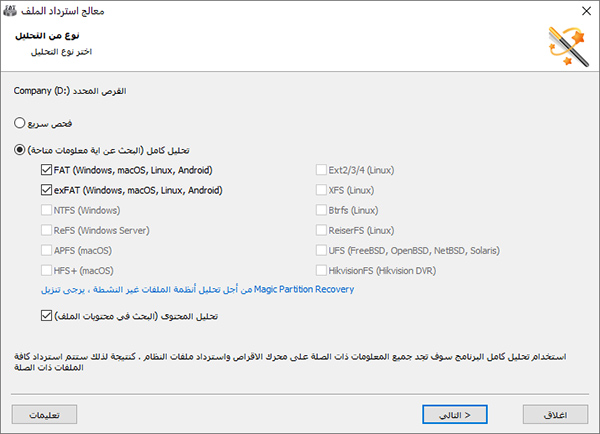
Task: Click the app icon in title bar
Action: pos(10,11)
